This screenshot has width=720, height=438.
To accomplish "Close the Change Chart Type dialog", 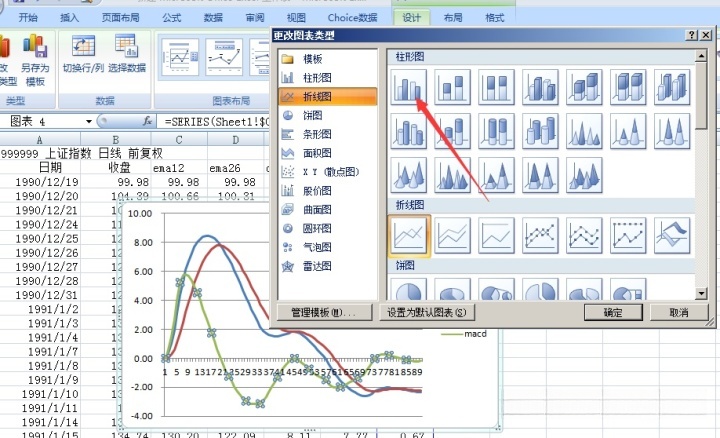I will pos(706,35).
